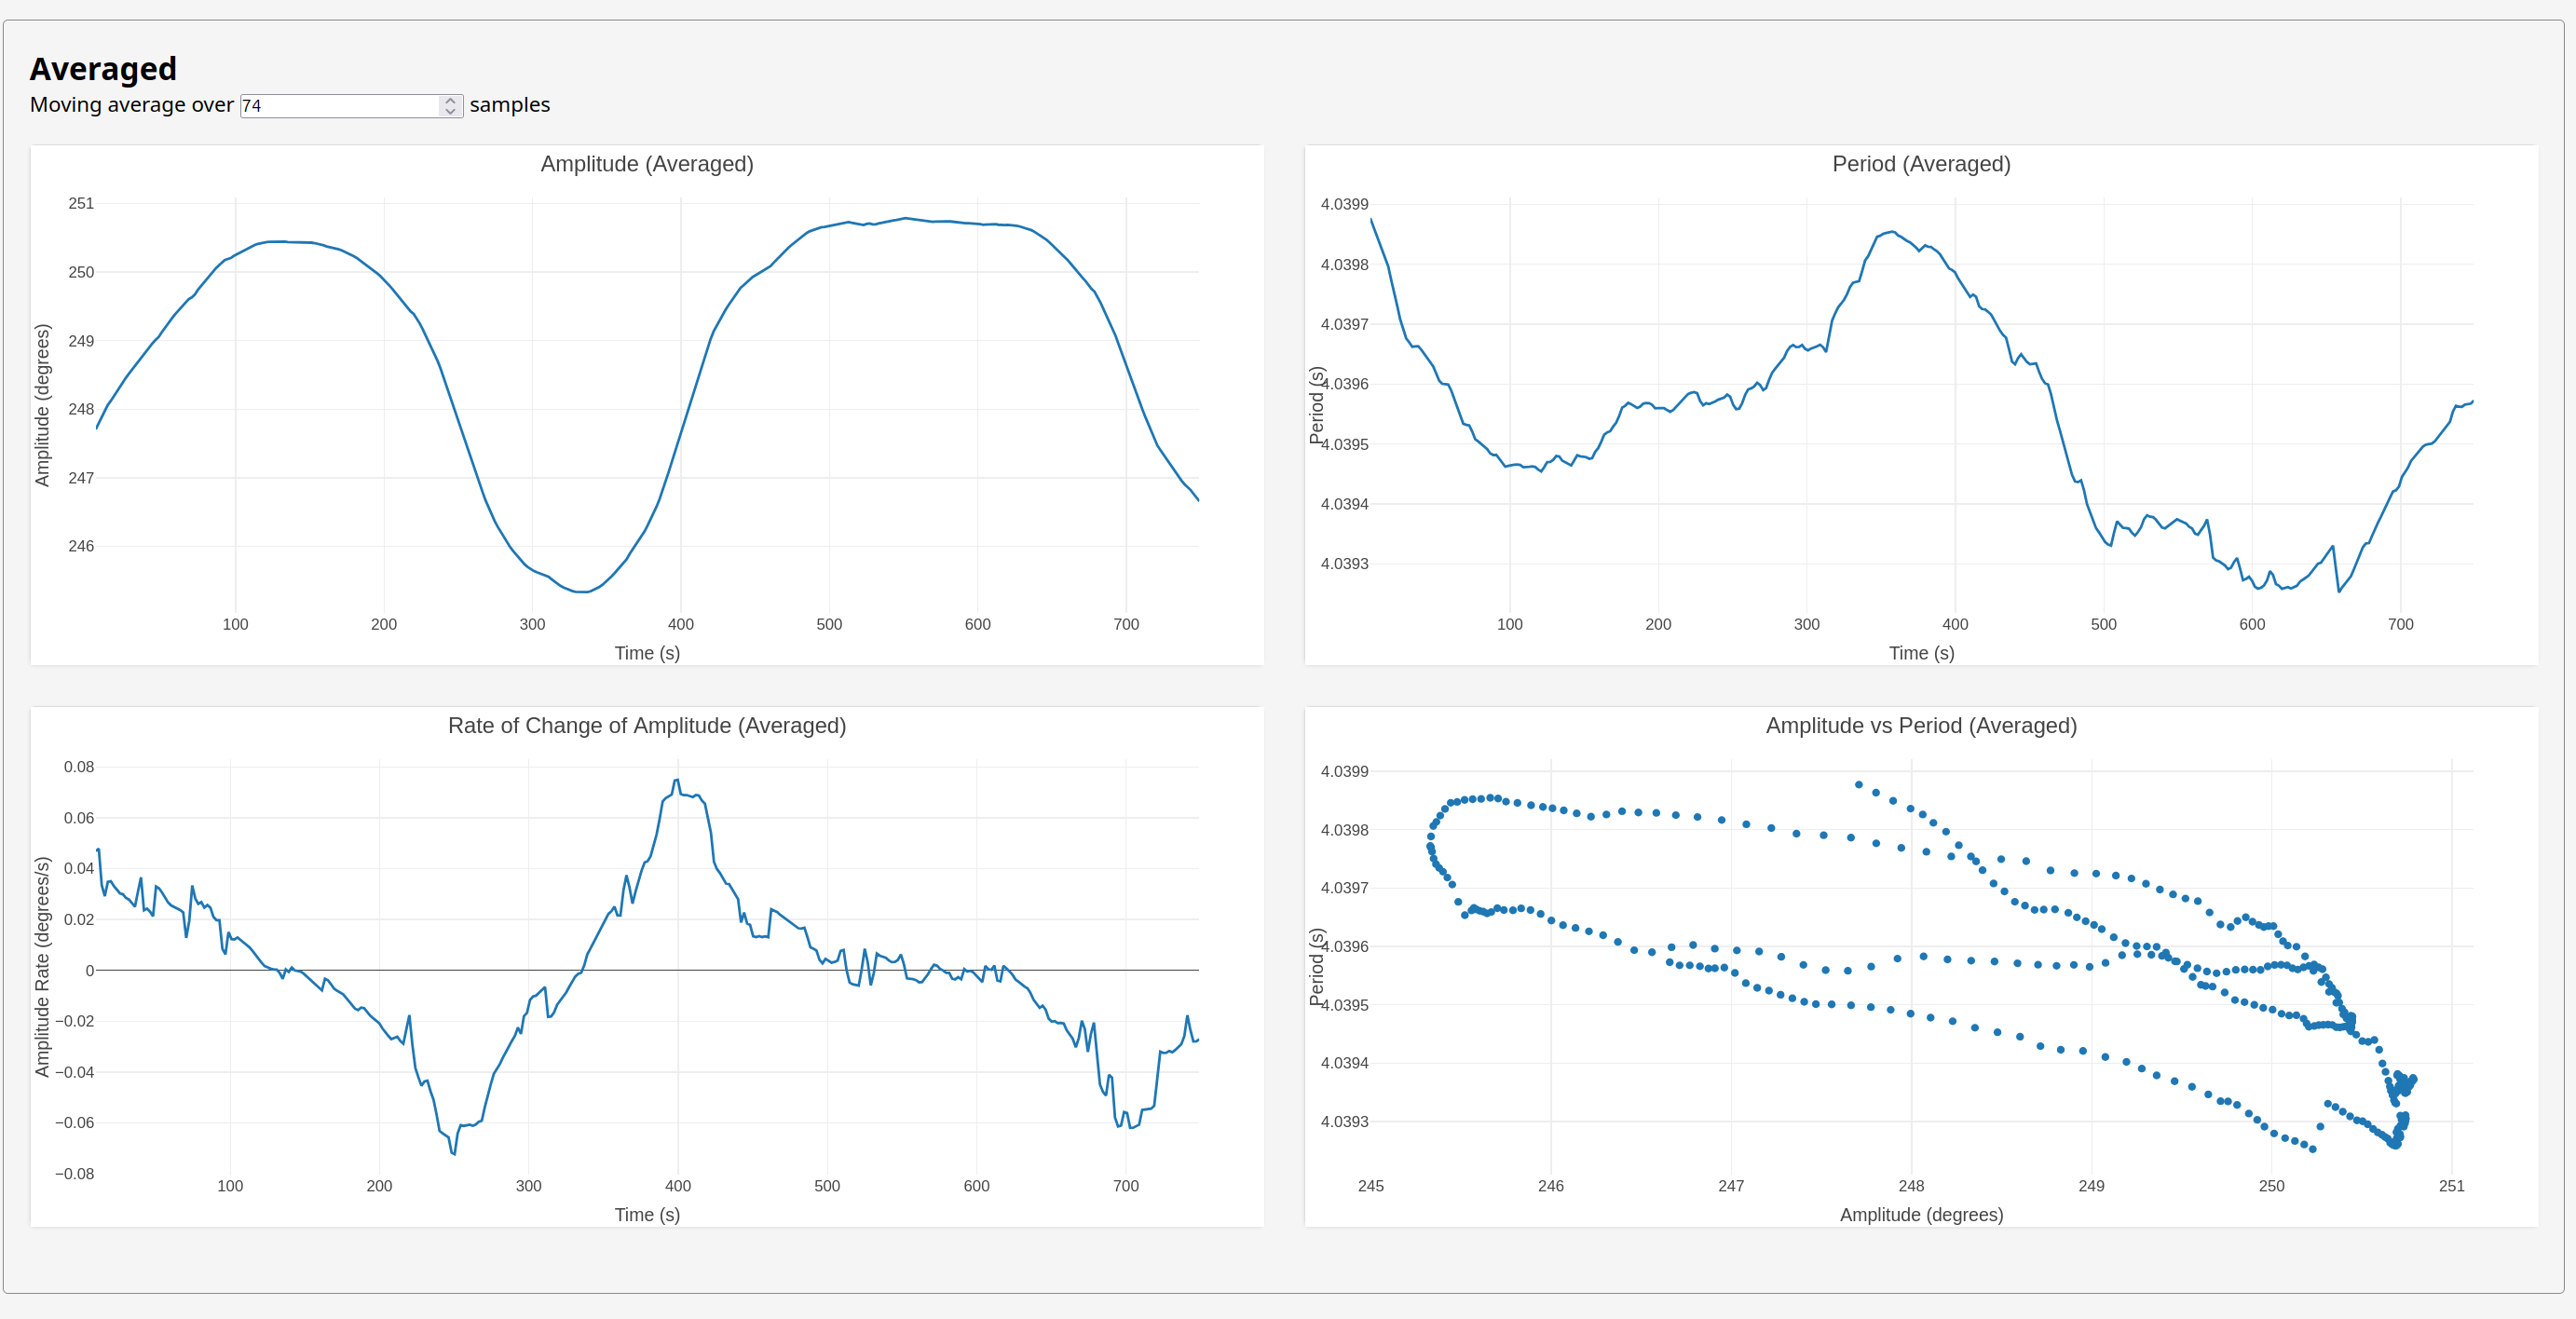Click "Time (s)" axis label under Period chart
Viewport: 2576px width, 1319px height.
(x=1920, y=653)
